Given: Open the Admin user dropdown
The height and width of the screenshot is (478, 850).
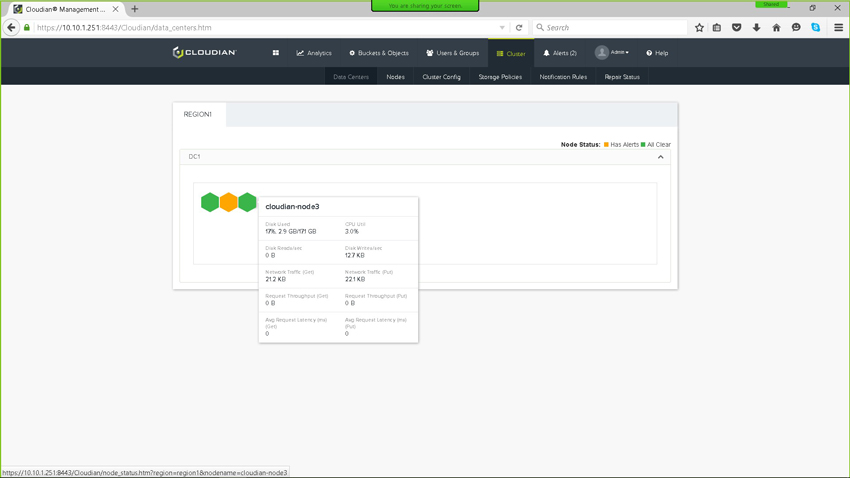Looking at the screenshot, I should [612, 53].
